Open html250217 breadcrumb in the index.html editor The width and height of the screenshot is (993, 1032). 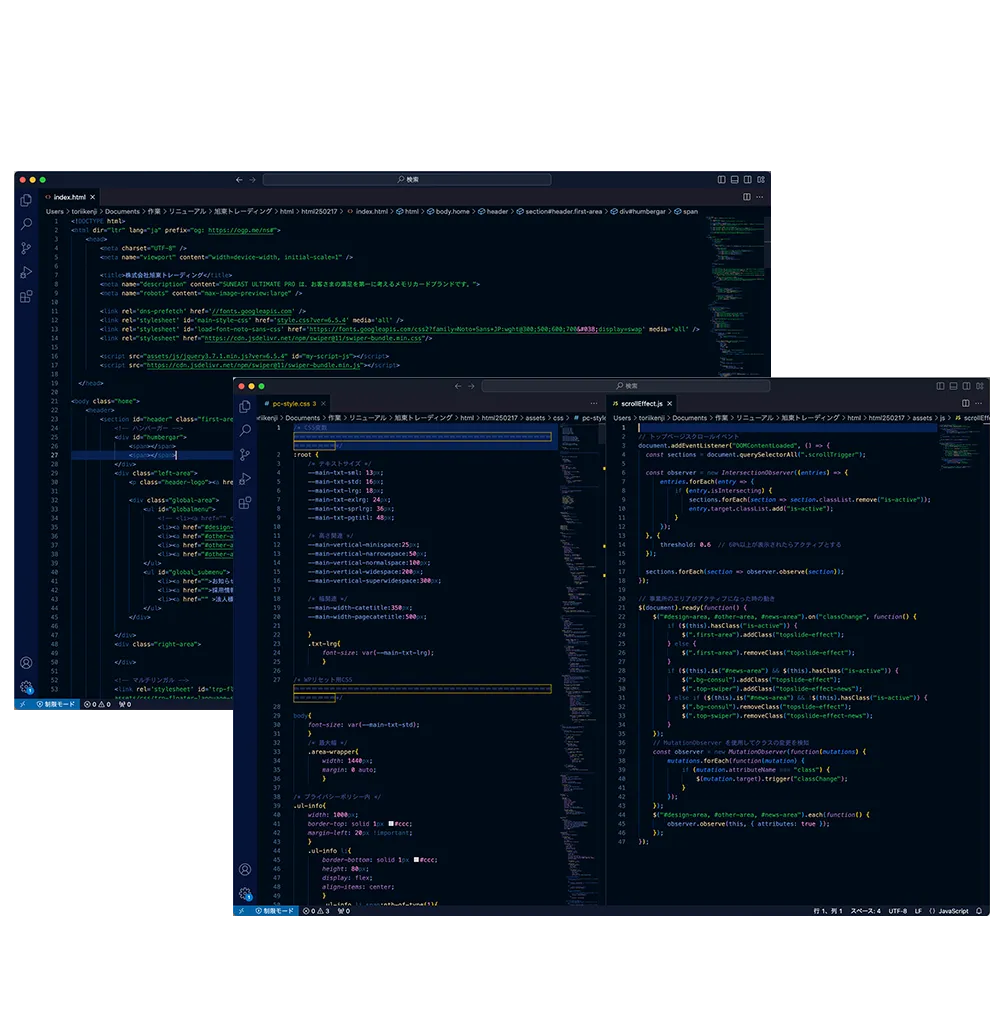pyautogui.click(x=319, y=212)
